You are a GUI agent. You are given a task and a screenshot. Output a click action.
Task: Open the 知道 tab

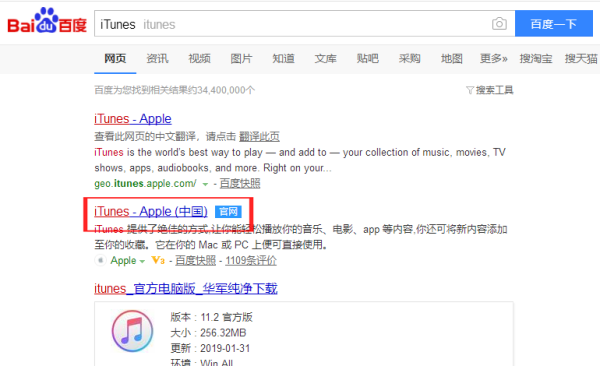[x=284, y=59]
